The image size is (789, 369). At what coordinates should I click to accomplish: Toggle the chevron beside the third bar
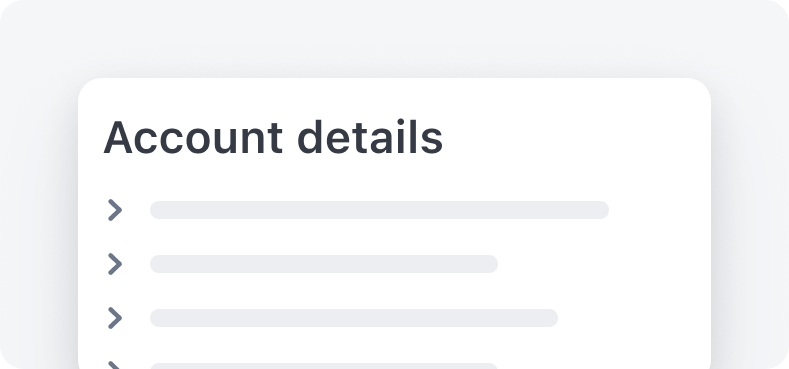(115, 318)
